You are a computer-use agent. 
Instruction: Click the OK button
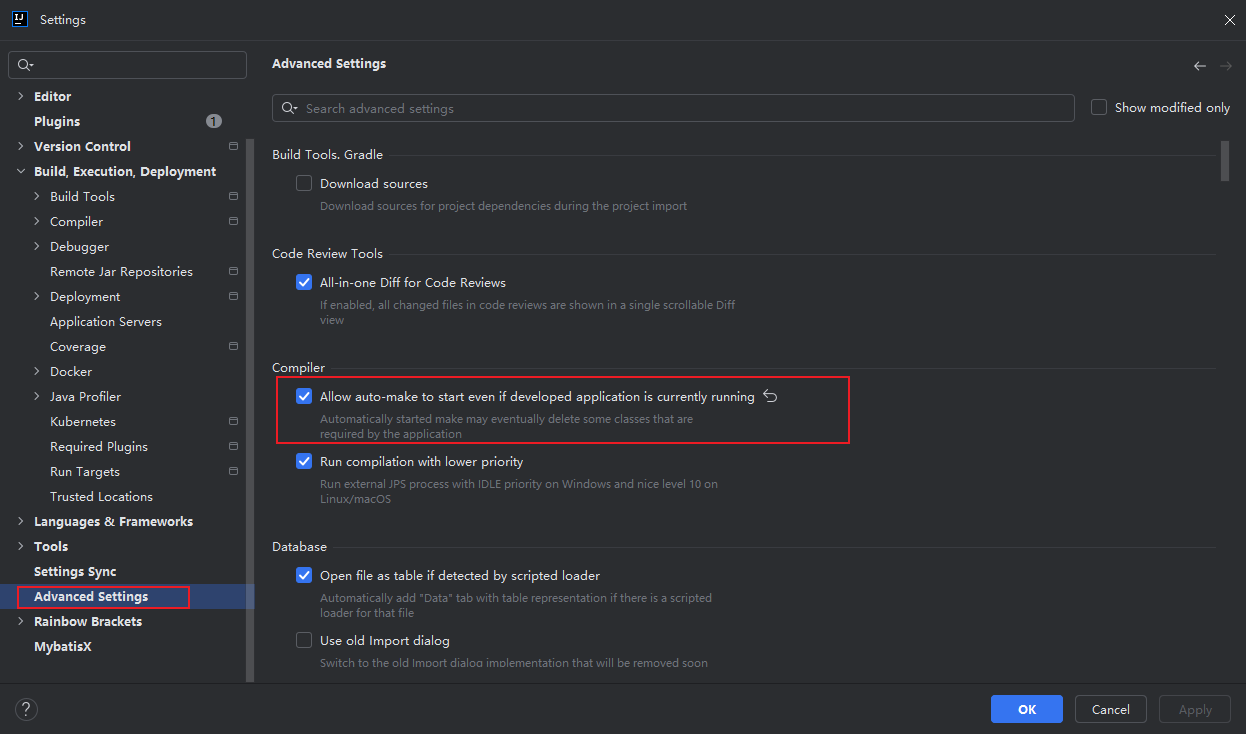click(1027, 709)
